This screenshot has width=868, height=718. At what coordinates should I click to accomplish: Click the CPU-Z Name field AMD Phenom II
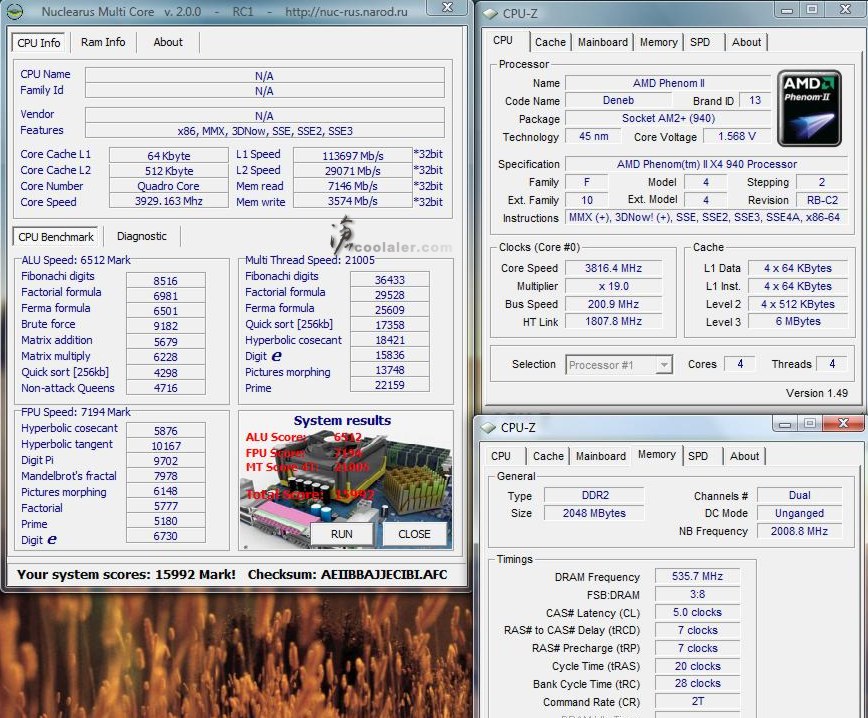[x=668, y=83]
